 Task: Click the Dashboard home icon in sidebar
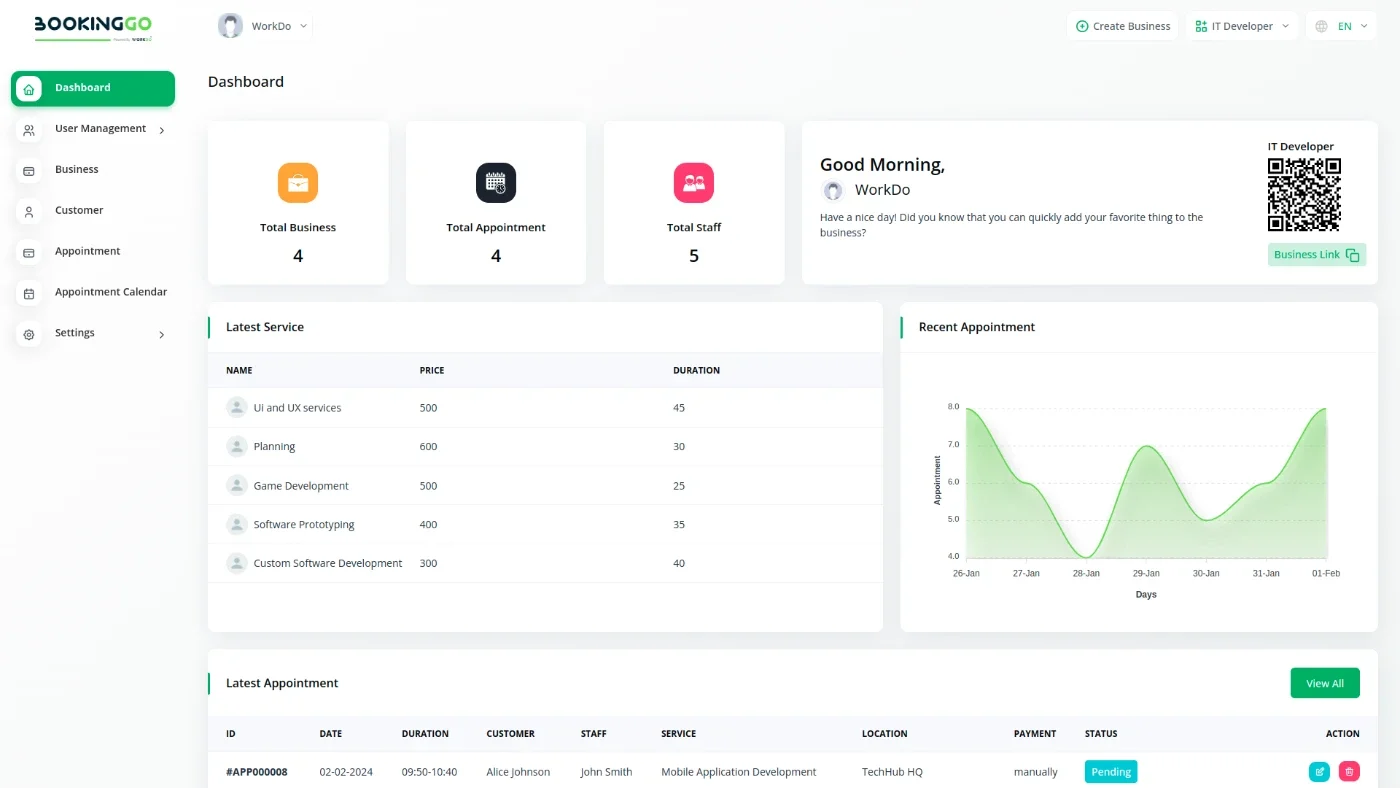tap(29, 89)
